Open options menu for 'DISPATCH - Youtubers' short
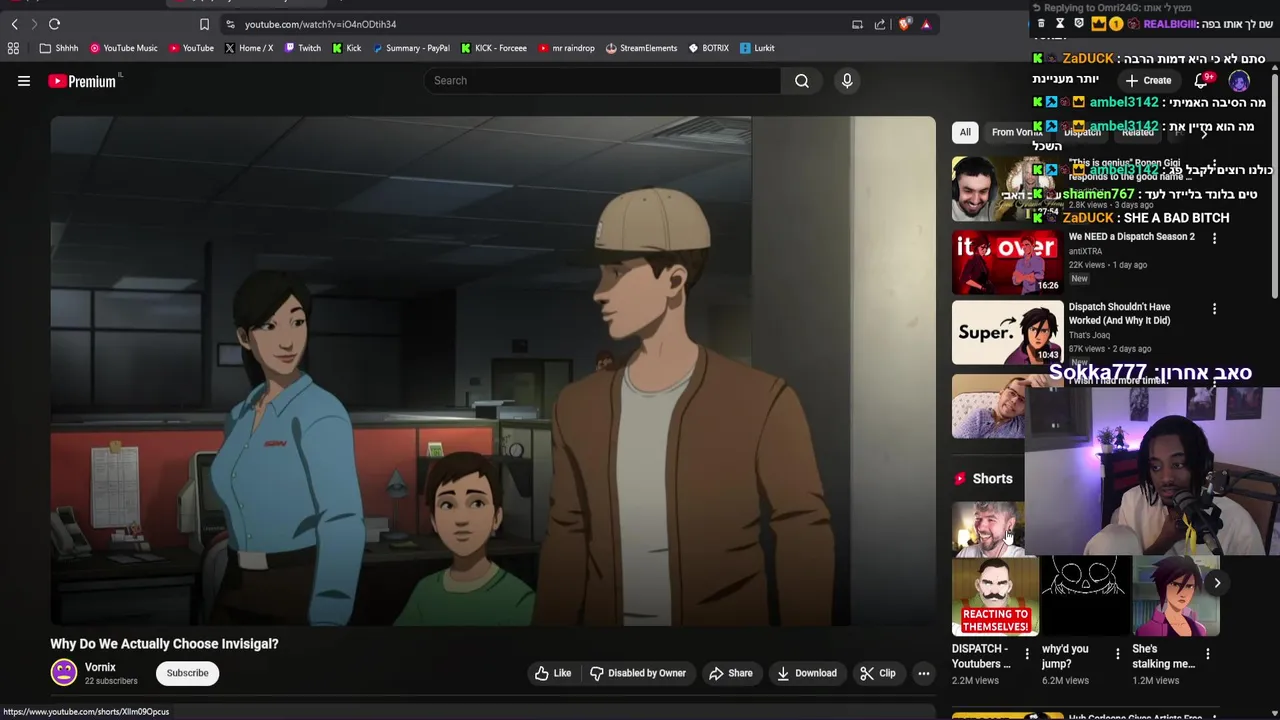 coord(1027,654)
